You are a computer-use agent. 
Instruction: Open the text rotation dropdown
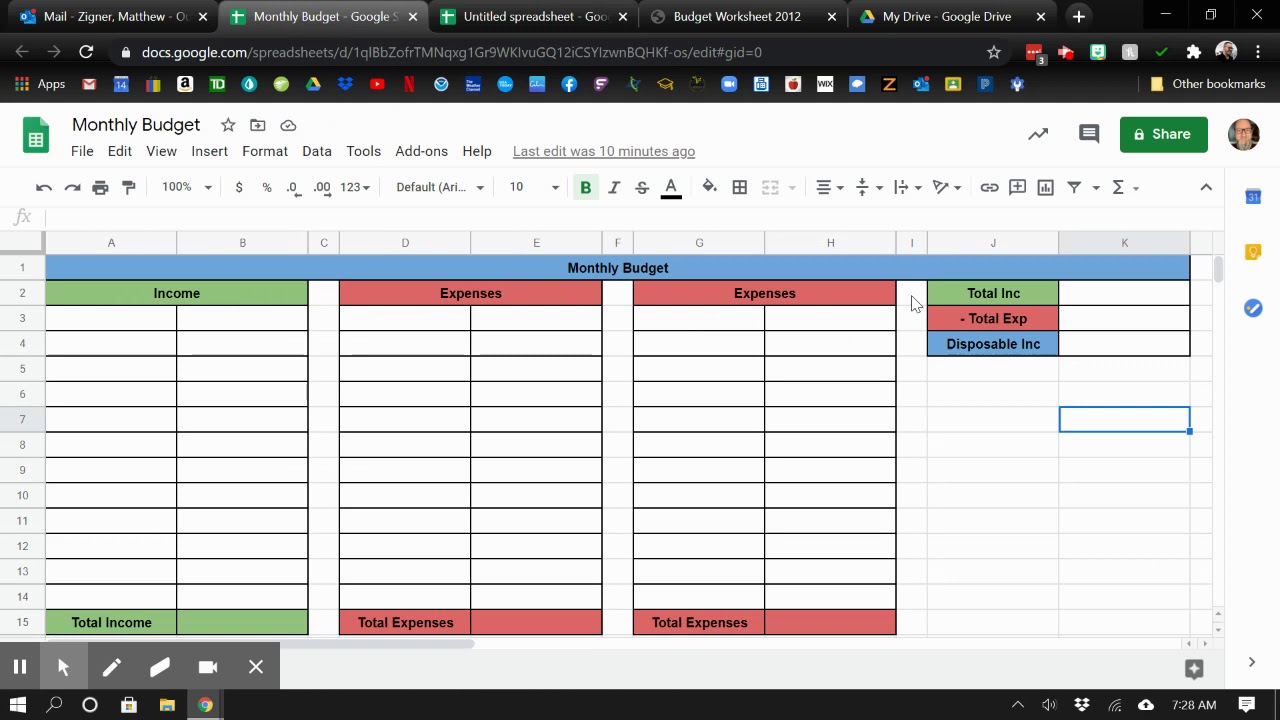click(946, 187)
